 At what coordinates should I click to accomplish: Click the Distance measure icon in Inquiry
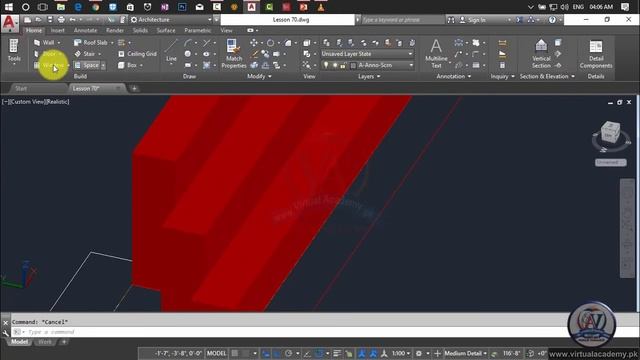[x=502, y=43]
